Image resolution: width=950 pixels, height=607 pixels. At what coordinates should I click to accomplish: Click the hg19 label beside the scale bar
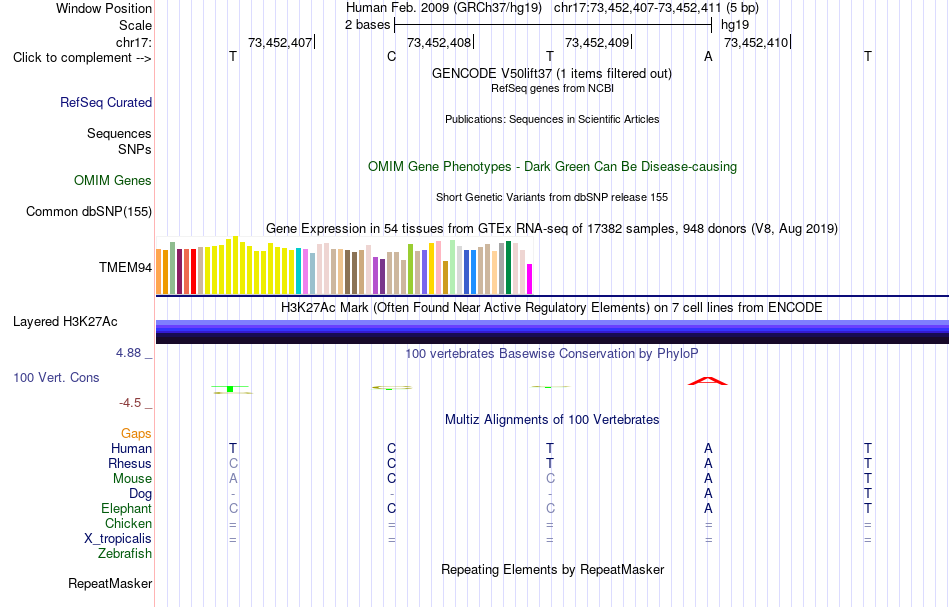pyautogui.click(x=735, y=25)
